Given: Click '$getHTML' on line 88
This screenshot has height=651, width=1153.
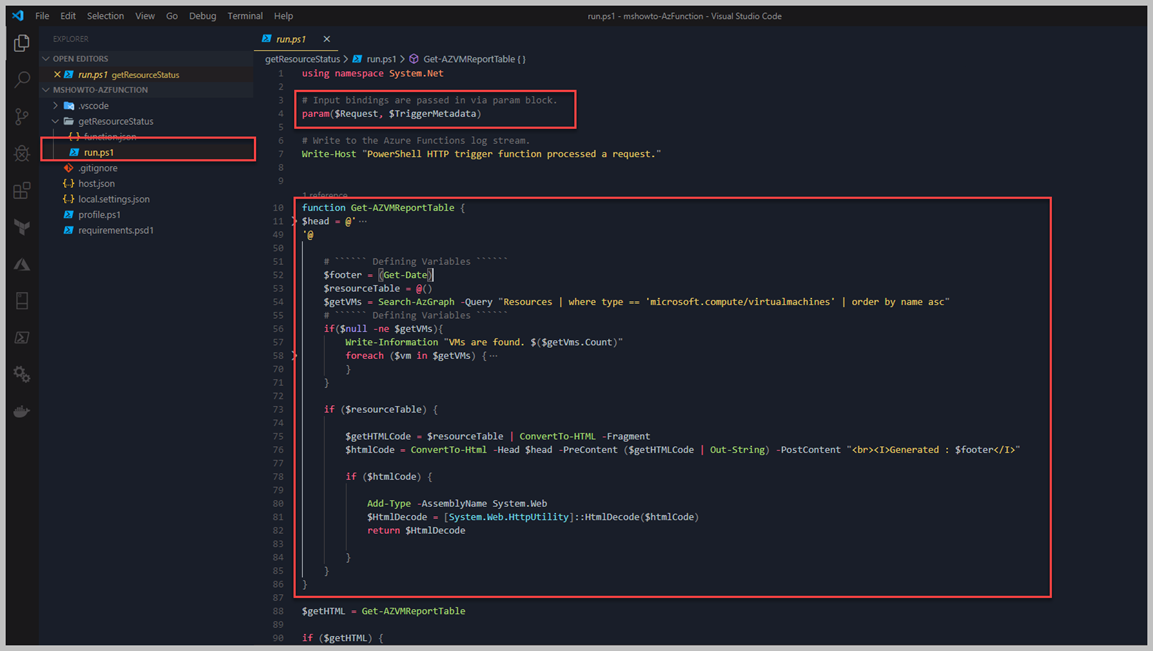Looking at the screenshot, I should pos(324,611).
